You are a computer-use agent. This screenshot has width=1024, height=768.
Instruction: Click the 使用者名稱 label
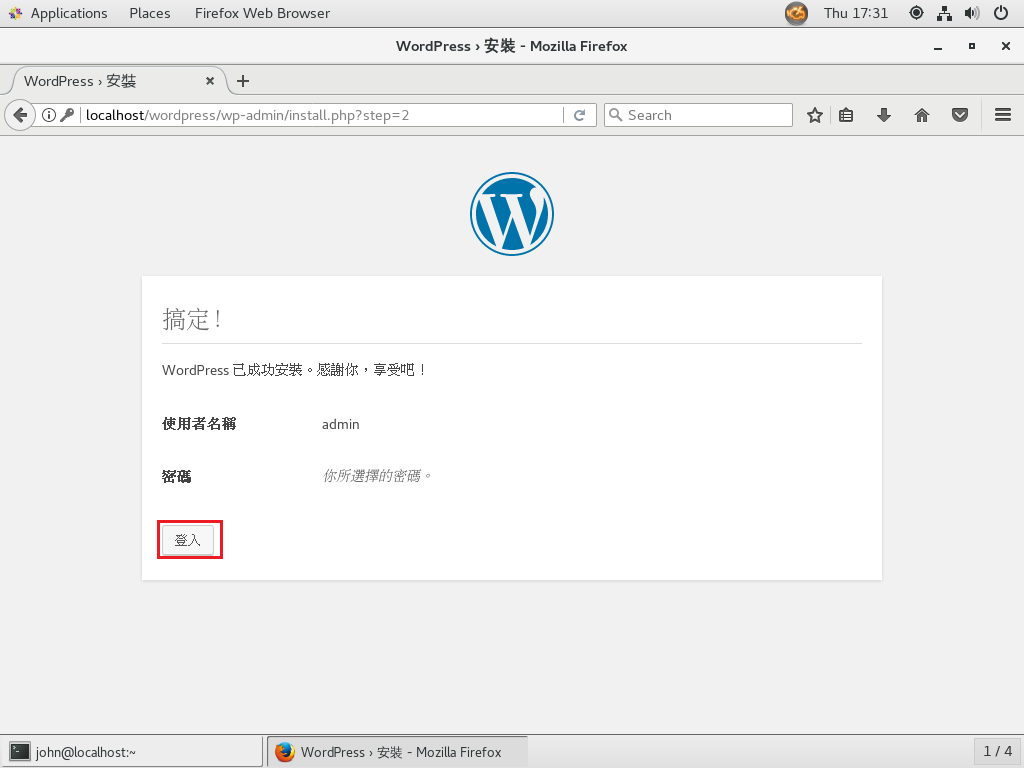click(x=199, y=424)
